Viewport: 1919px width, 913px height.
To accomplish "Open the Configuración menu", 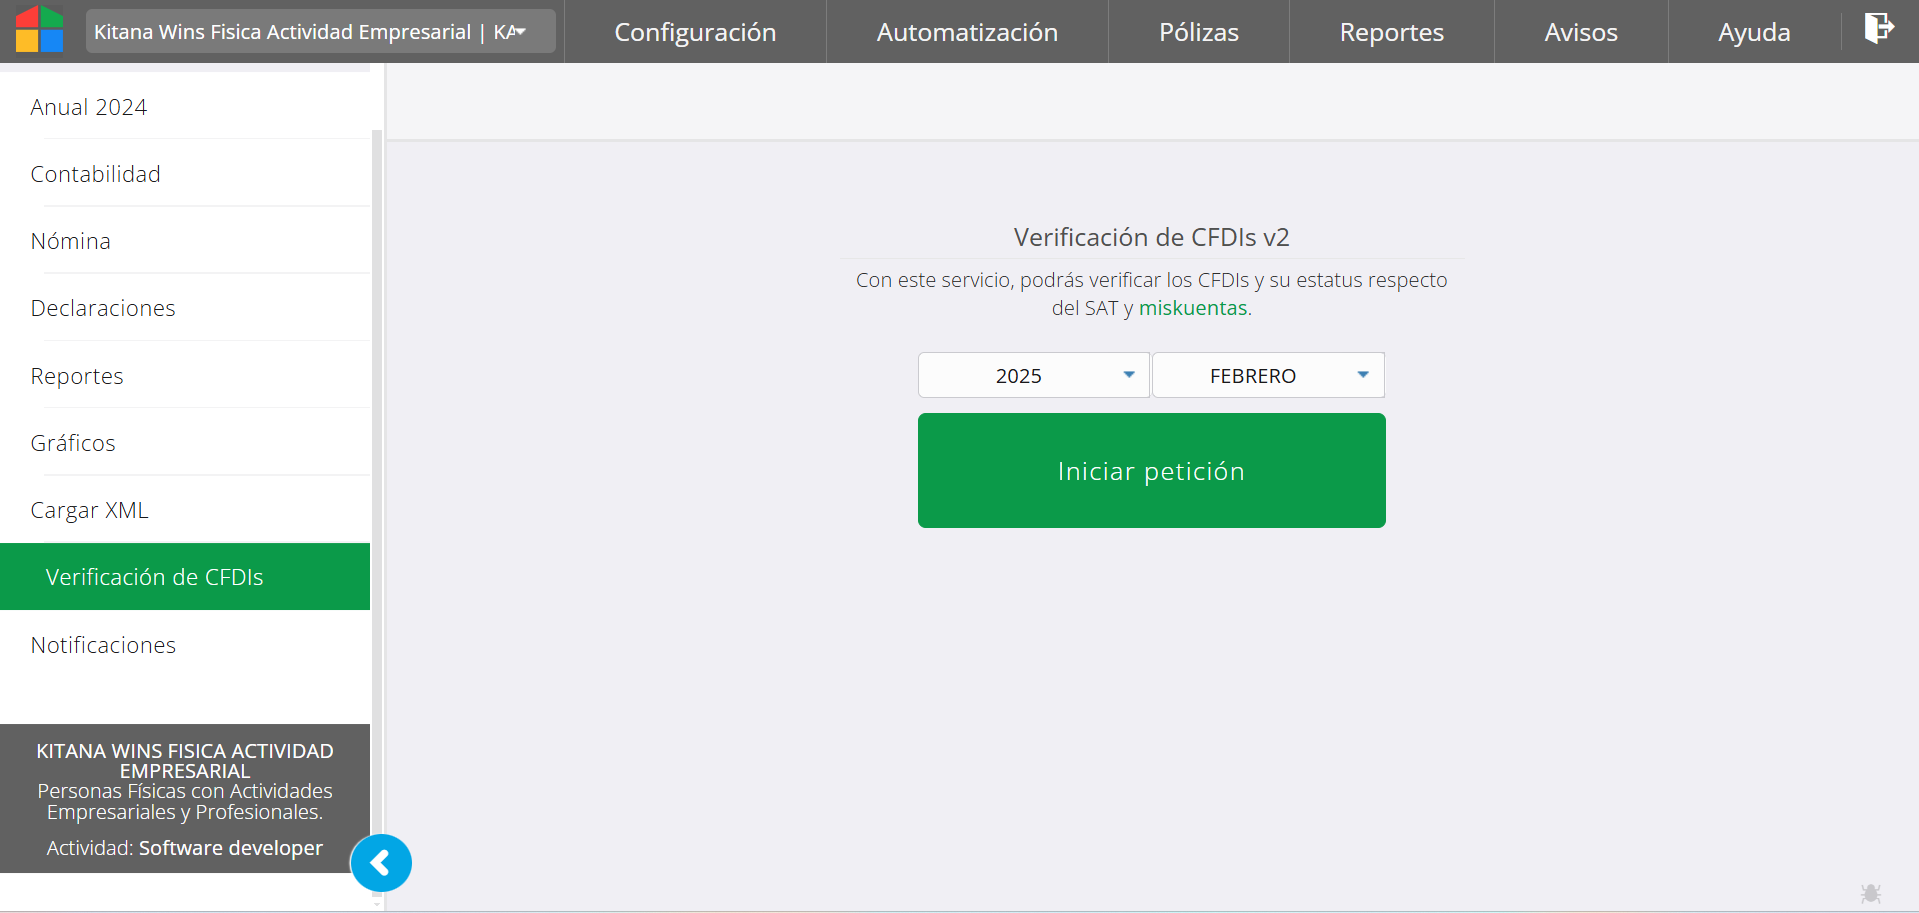I will pyautogui.click(x=695, y=32).
